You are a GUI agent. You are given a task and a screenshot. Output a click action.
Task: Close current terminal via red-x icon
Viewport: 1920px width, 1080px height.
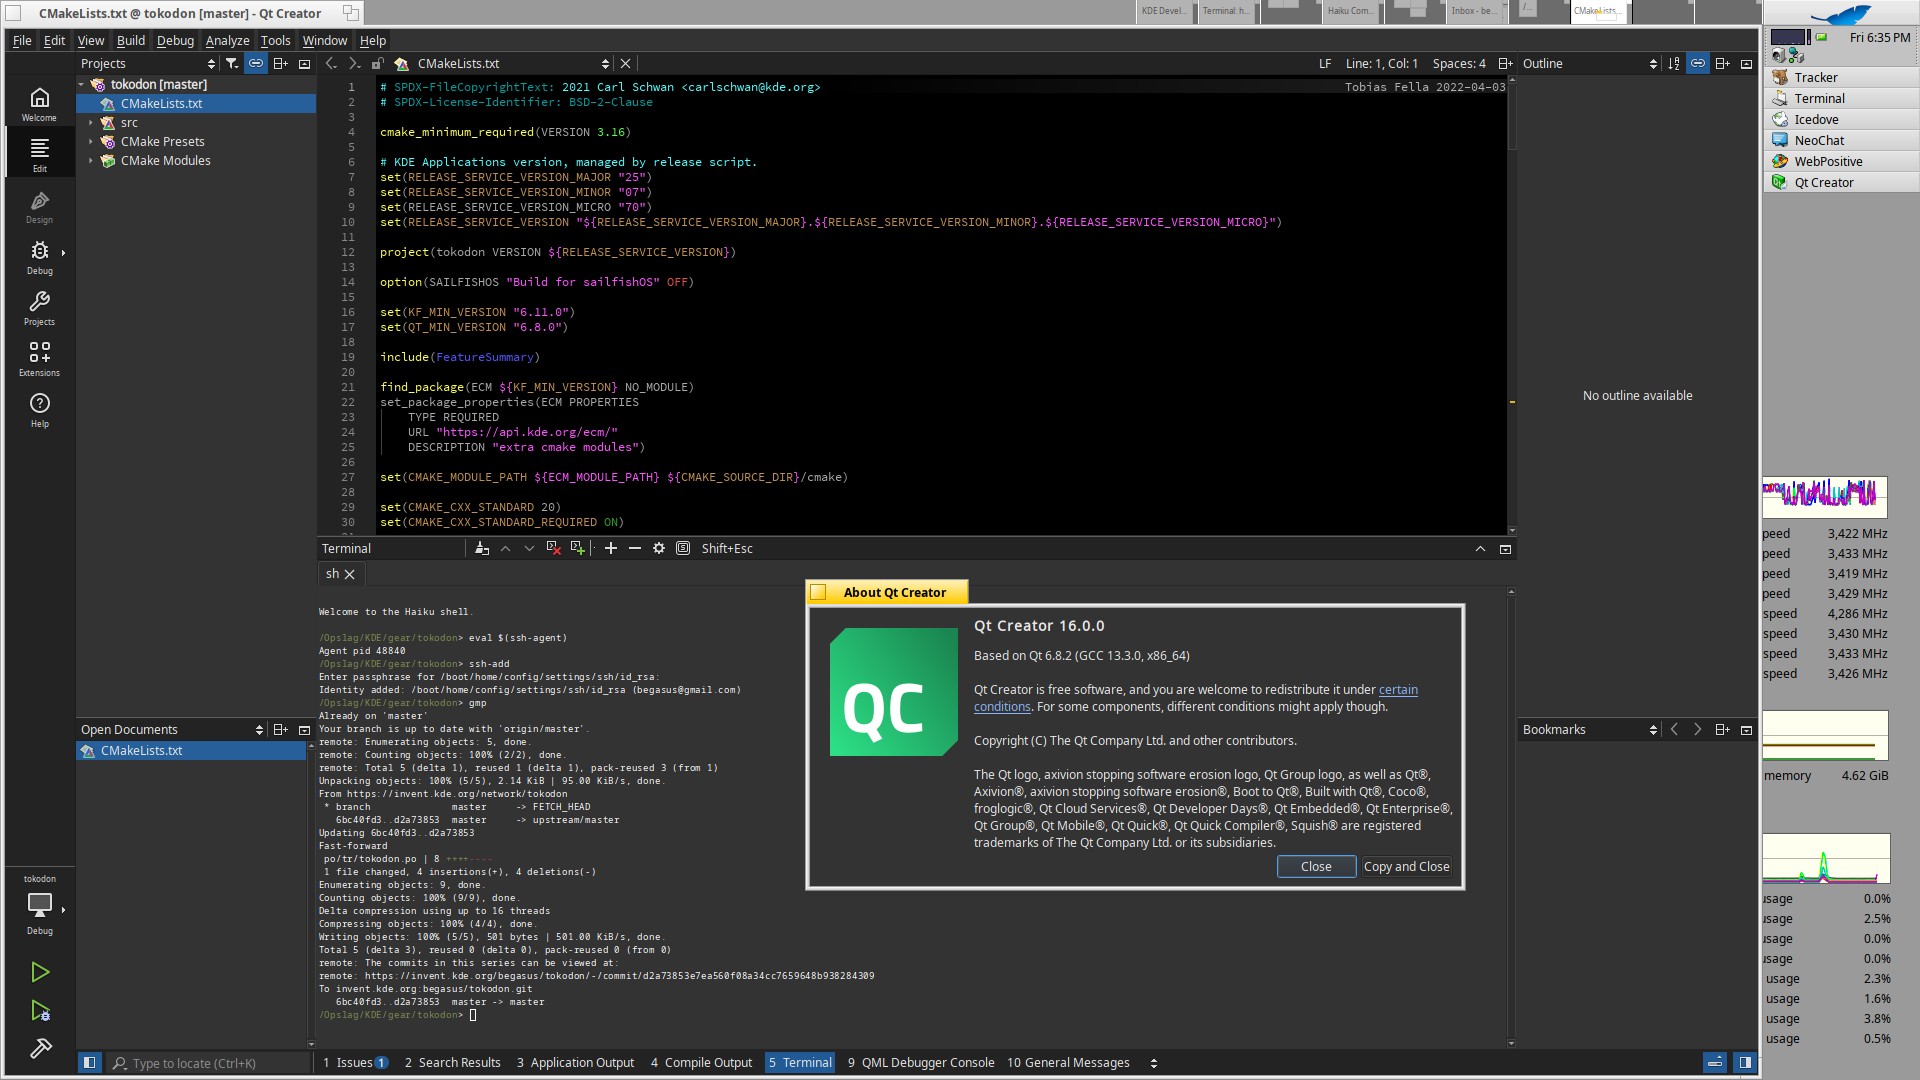tap(553, 548)
